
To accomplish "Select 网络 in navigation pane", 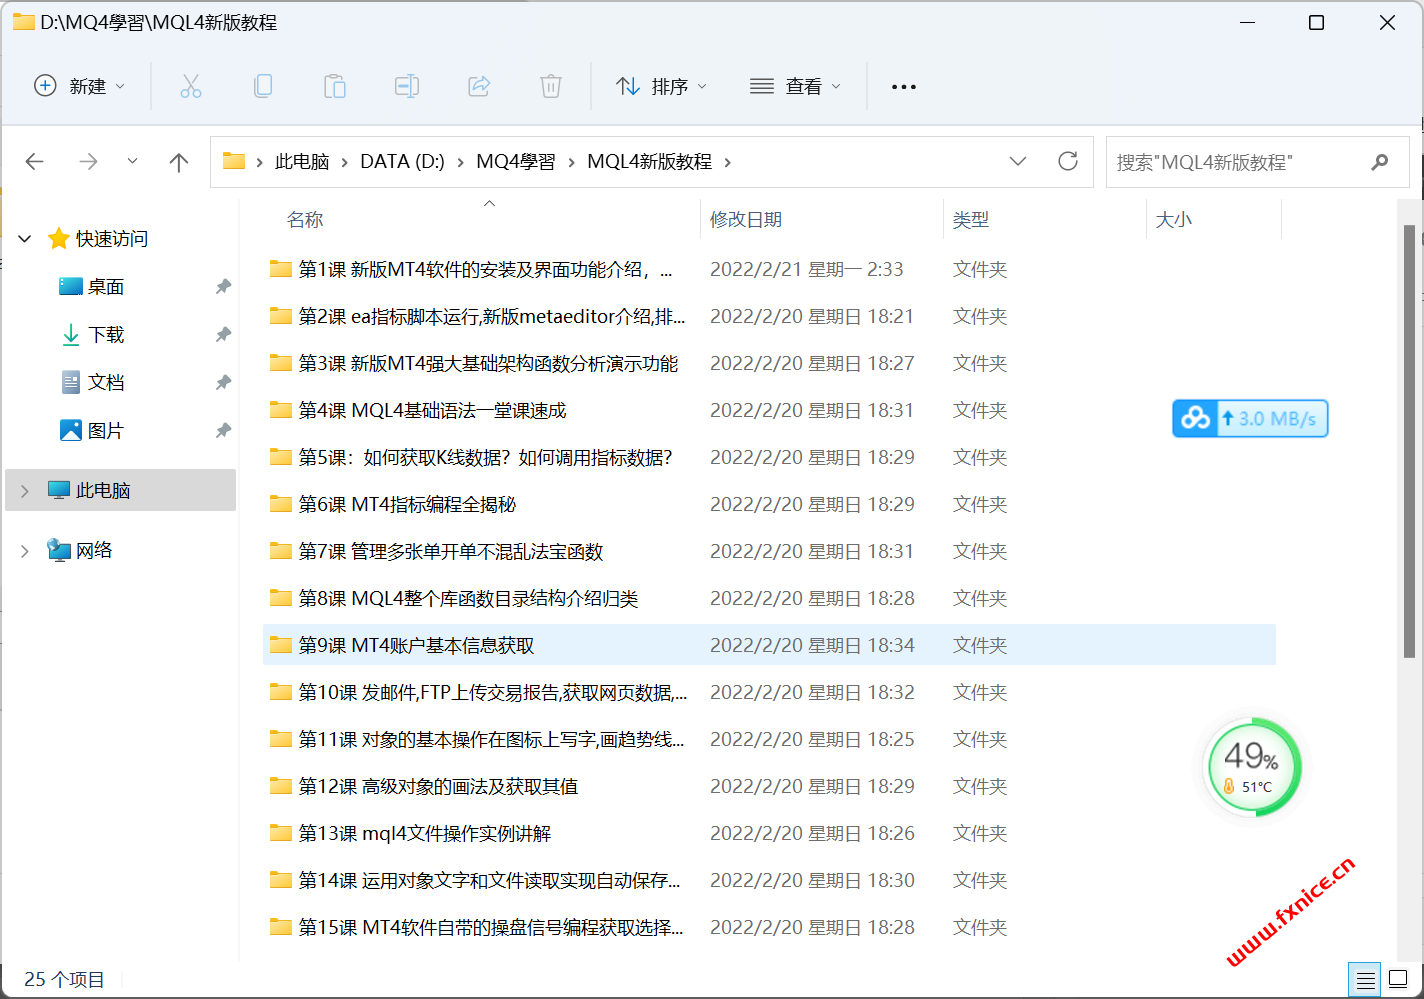I will click(94, 551).
